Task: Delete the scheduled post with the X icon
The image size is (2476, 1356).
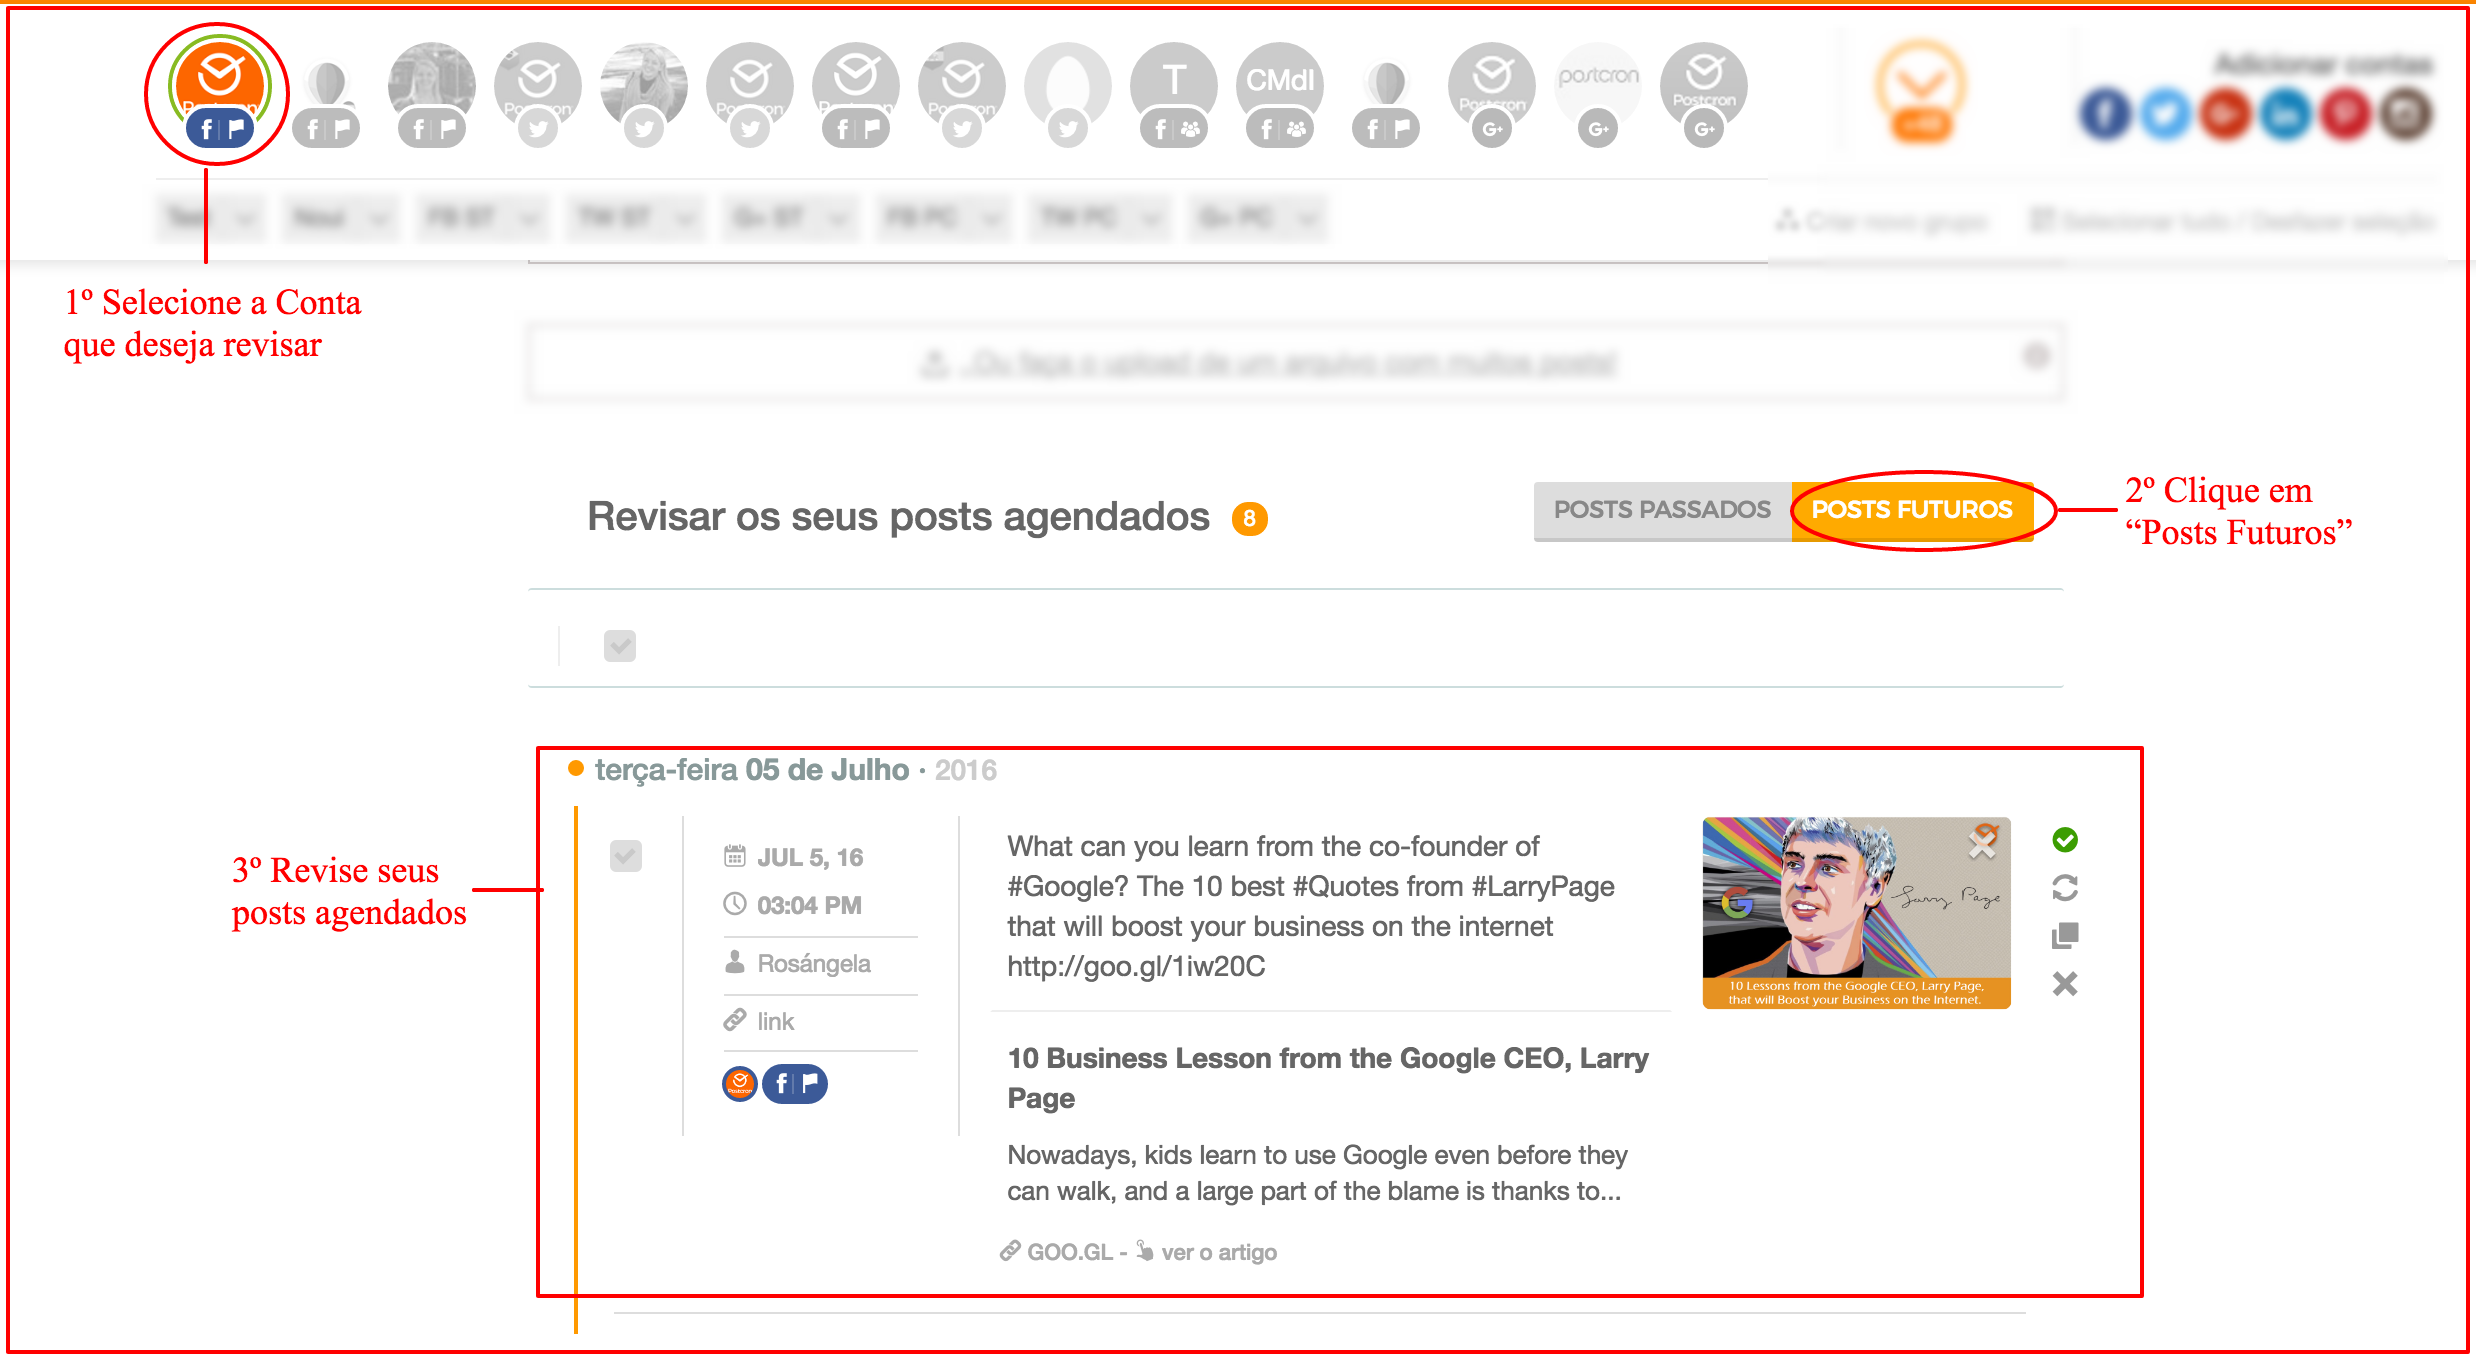Action: pos(2064,984)
